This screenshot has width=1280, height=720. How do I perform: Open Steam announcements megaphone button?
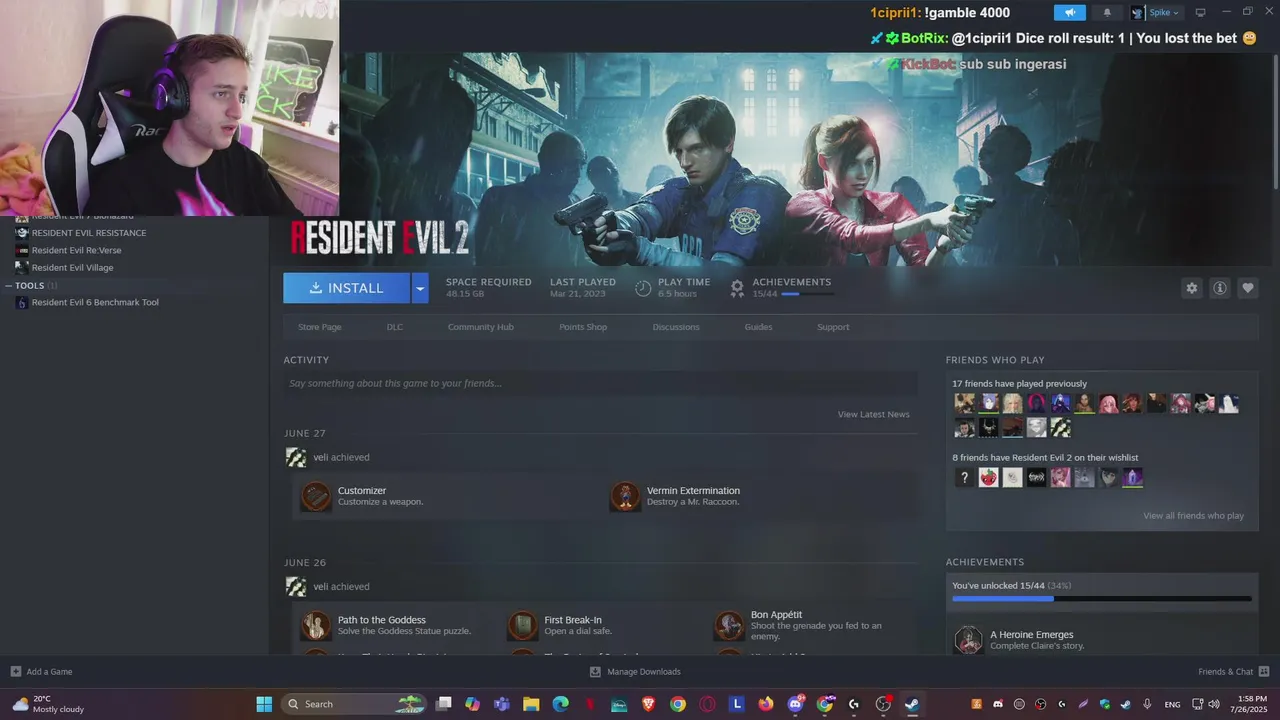point(1069,13)
